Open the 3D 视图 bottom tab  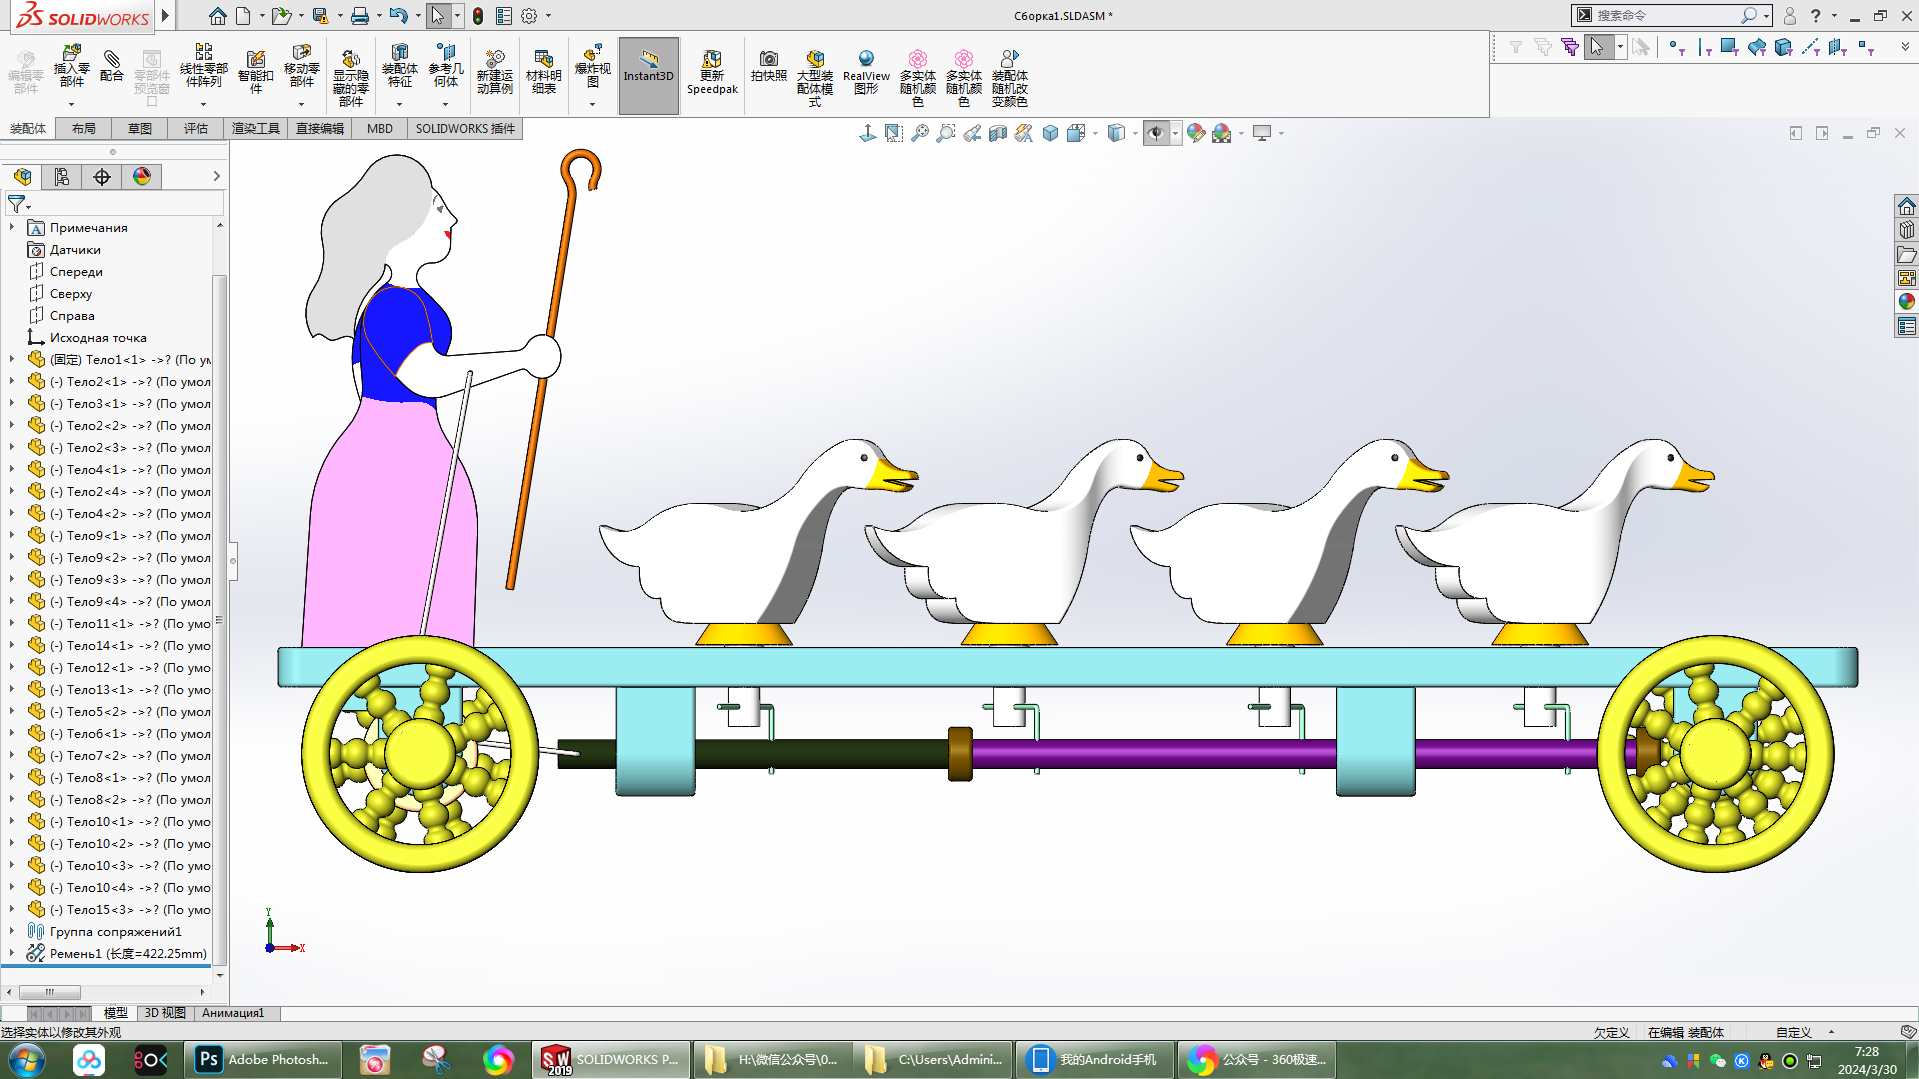(165, 1013)
